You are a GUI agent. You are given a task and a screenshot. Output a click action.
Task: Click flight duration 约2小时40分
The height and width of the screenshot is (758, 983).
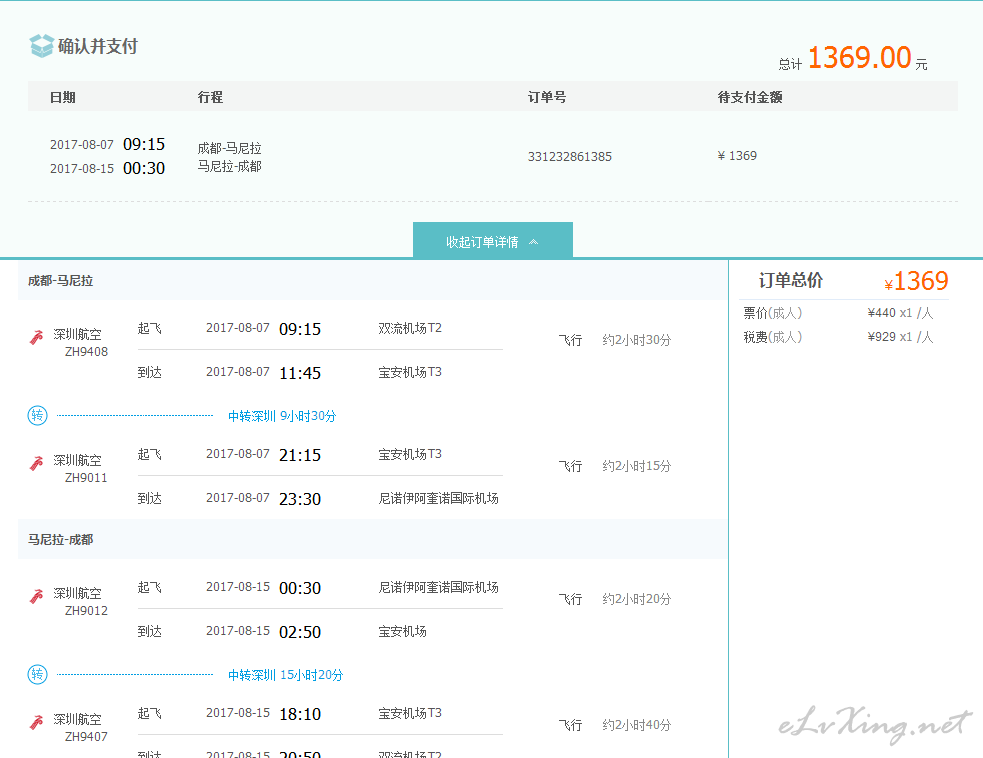pos(636,725)
